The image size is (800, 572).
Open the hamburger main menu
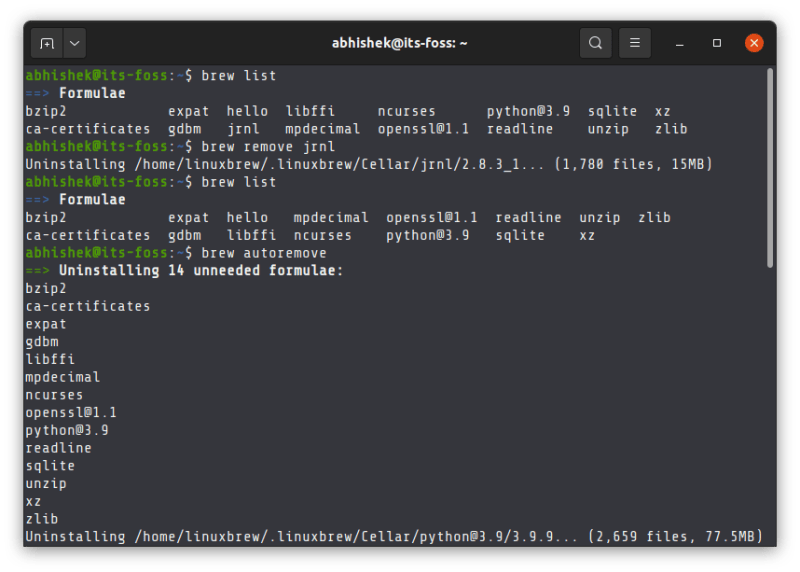[x=633, y=43]
